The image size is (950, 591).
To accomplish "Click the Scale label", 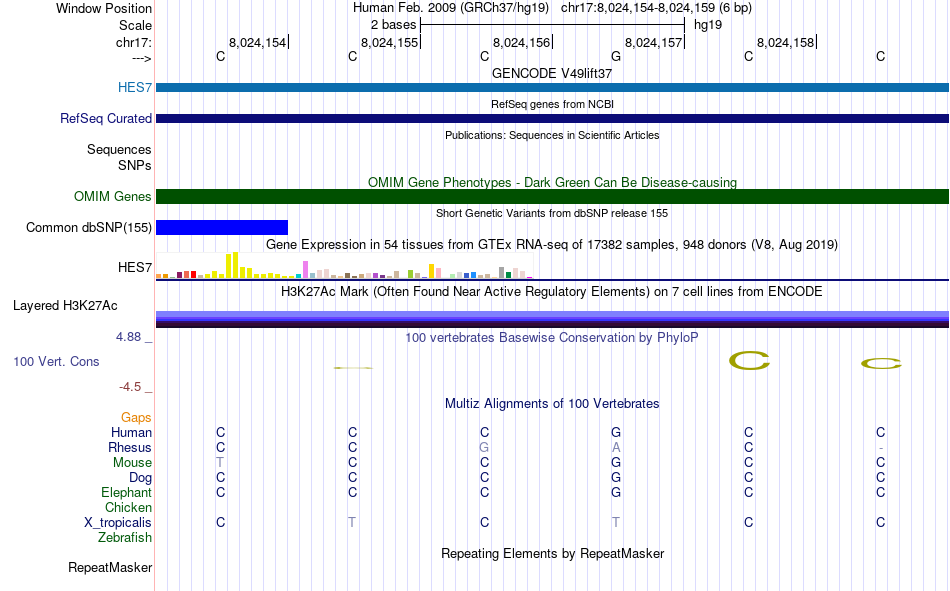I will tap(135, 25).
